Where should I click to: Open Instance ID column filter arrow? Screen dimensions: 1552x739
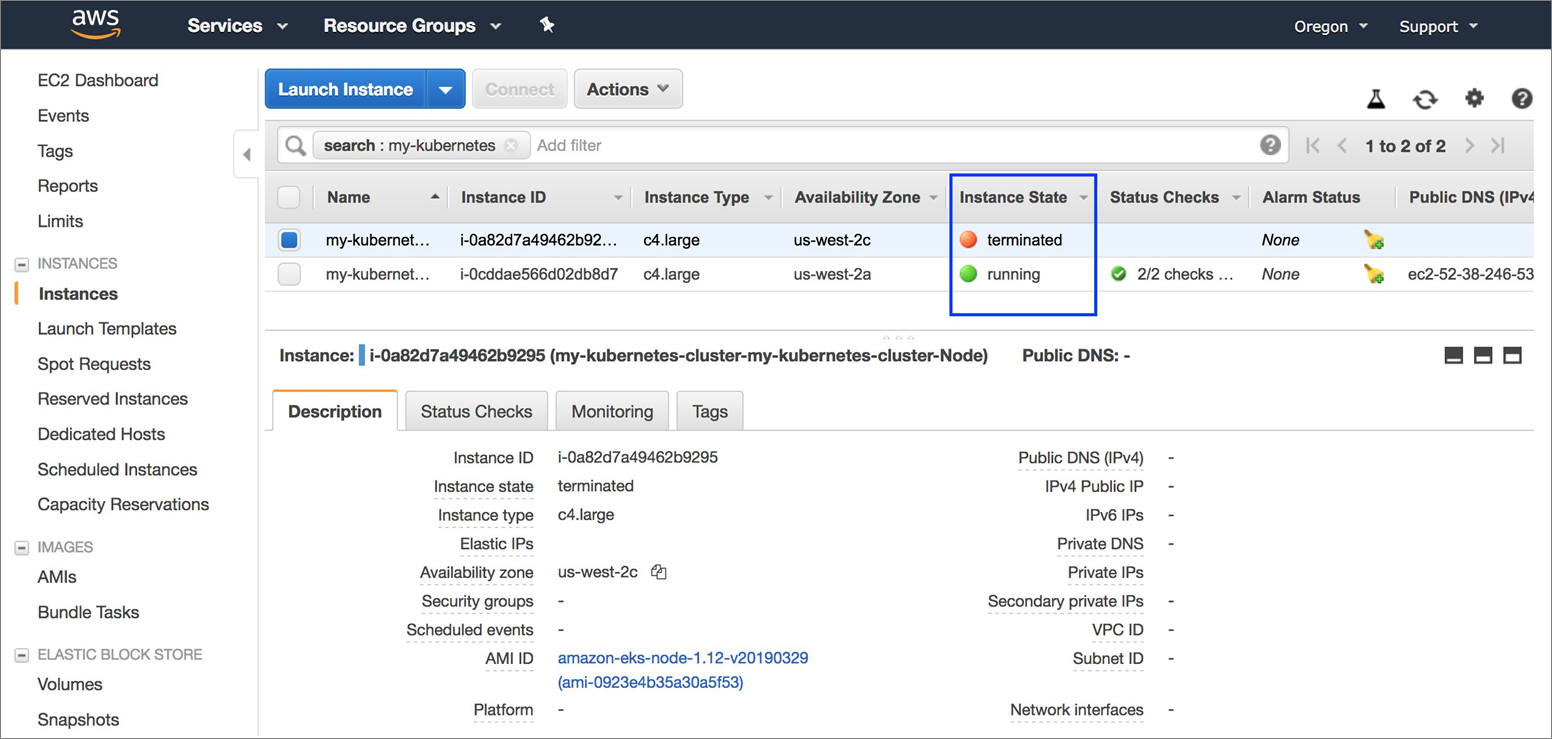click(618, 198)
